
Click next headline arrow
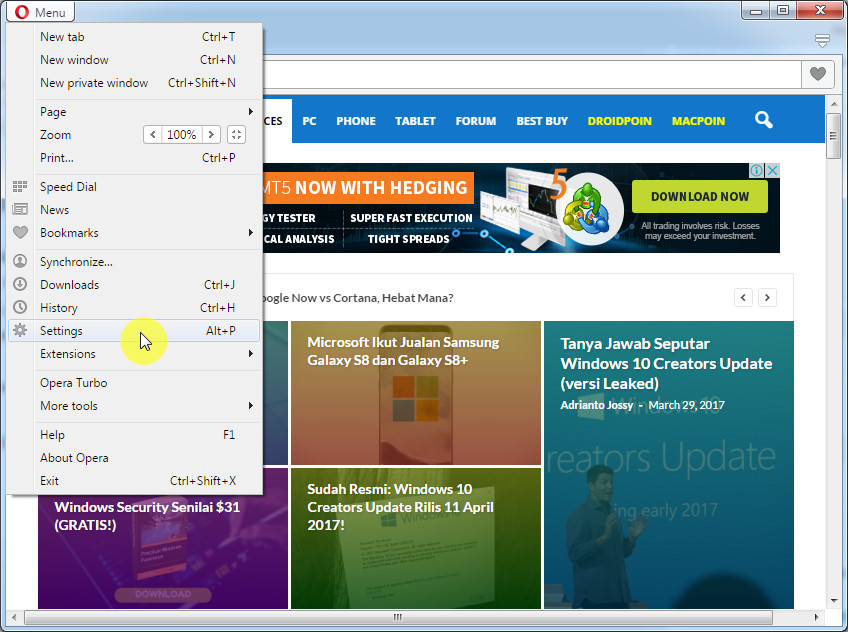(x=767, y=297)
